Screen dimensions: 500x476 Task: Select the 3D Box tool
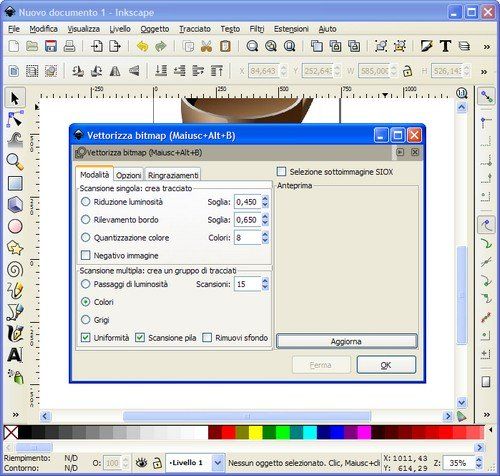pyautogui.click(x=15, y=204)
